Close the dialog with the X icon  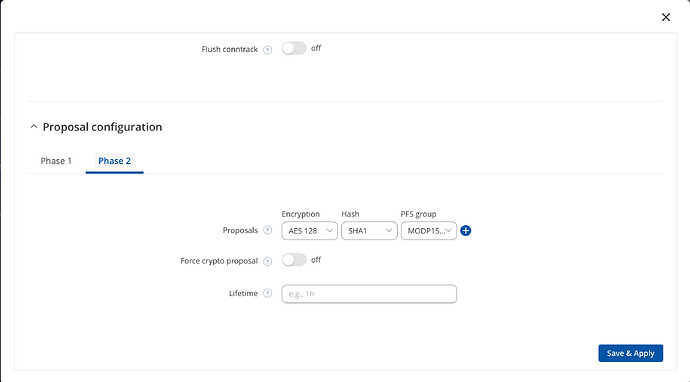(666, 17)
